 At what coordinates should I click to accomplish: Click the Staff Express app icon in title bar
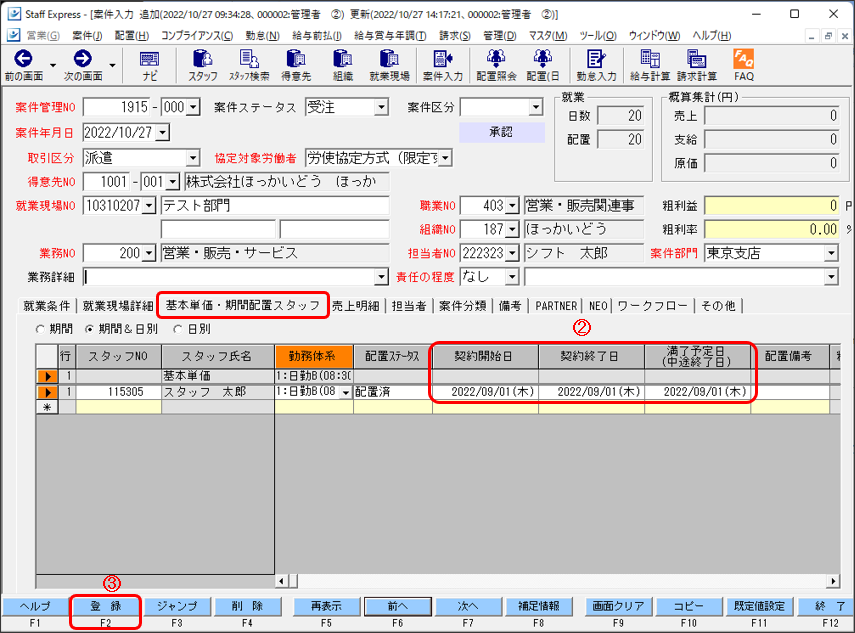tap(14, 14)
